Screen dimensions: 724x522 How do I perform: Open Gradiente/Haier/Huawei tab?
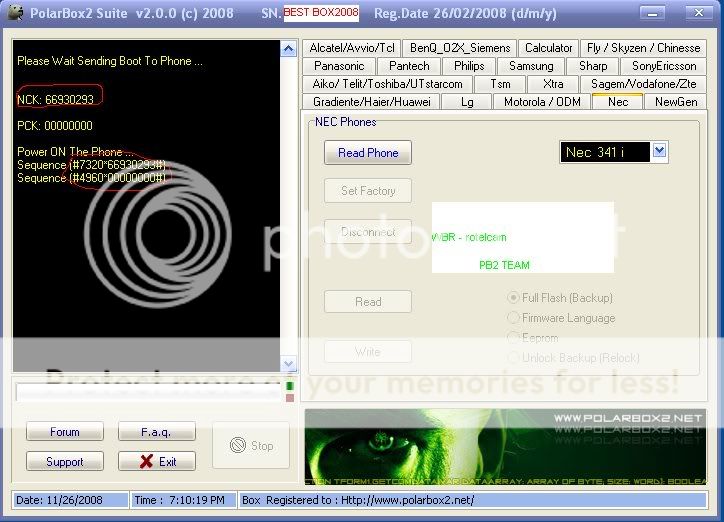pyautogui.click(x=371, y=102)
